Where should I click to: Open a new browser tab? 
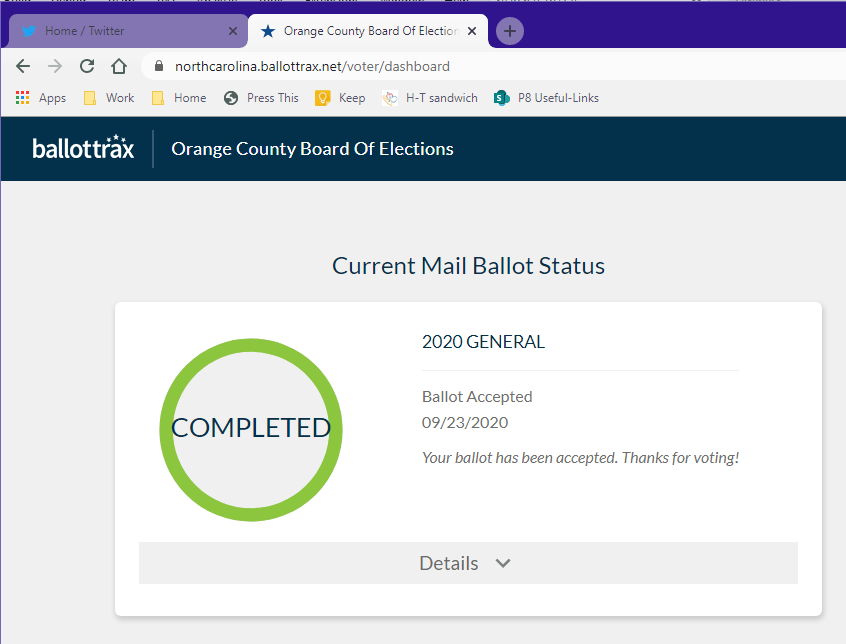[x=510, y=31]
